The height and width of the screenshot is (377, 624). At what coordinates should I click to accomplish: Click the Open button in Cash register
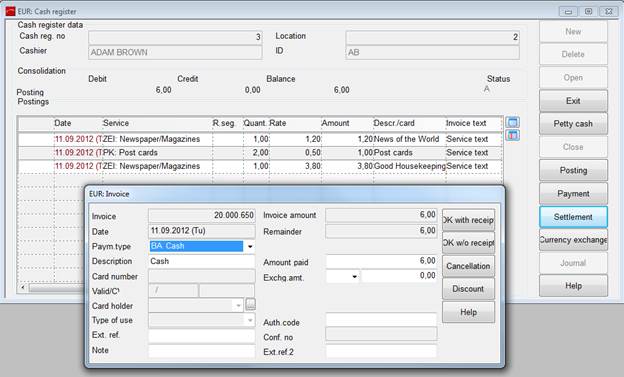point(573,78)
